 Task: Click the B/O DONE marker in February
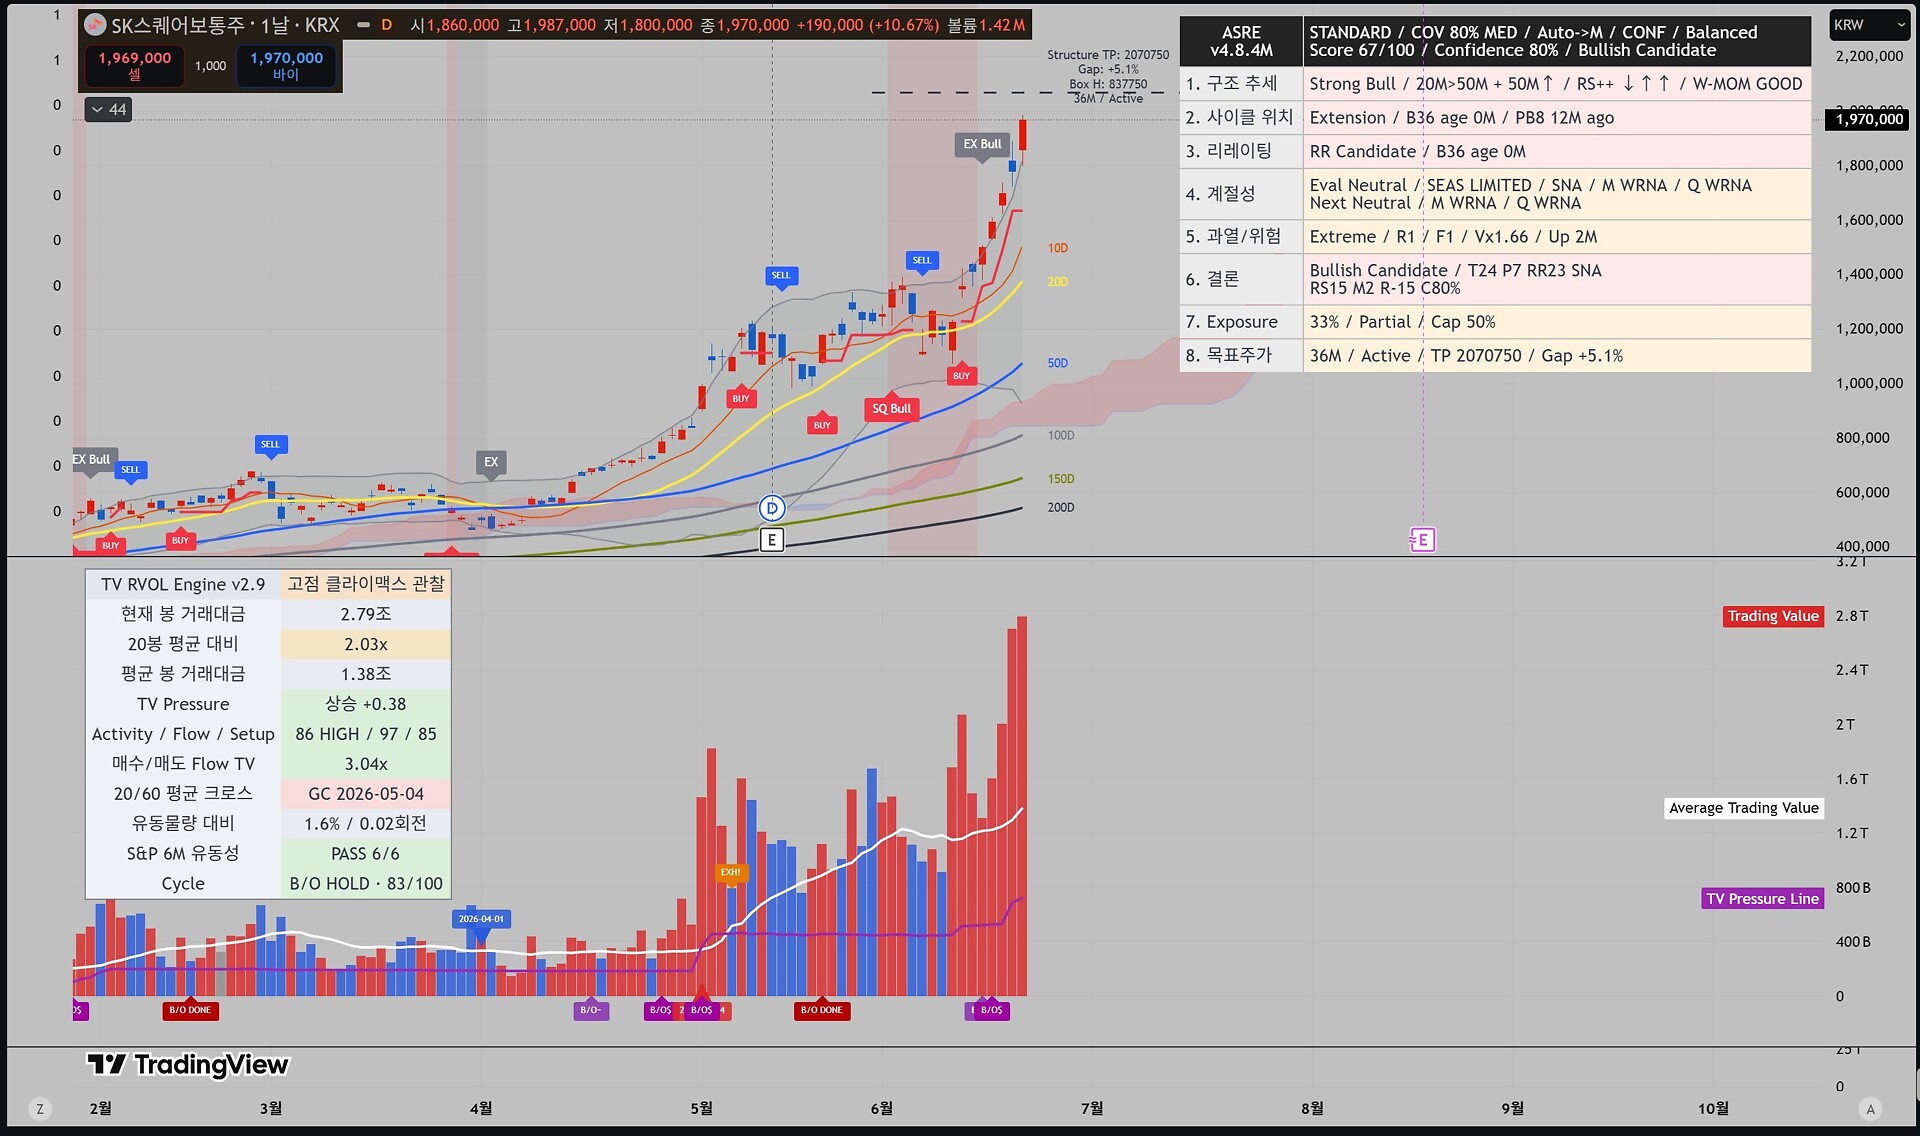point(190,1010)
